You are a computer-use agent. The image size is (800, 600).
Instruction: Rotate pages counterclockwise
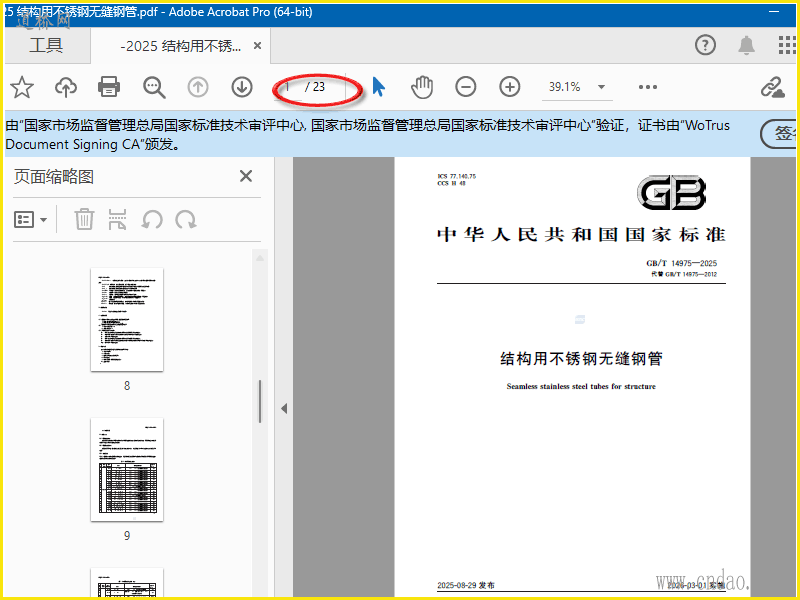tap(152, 220)
